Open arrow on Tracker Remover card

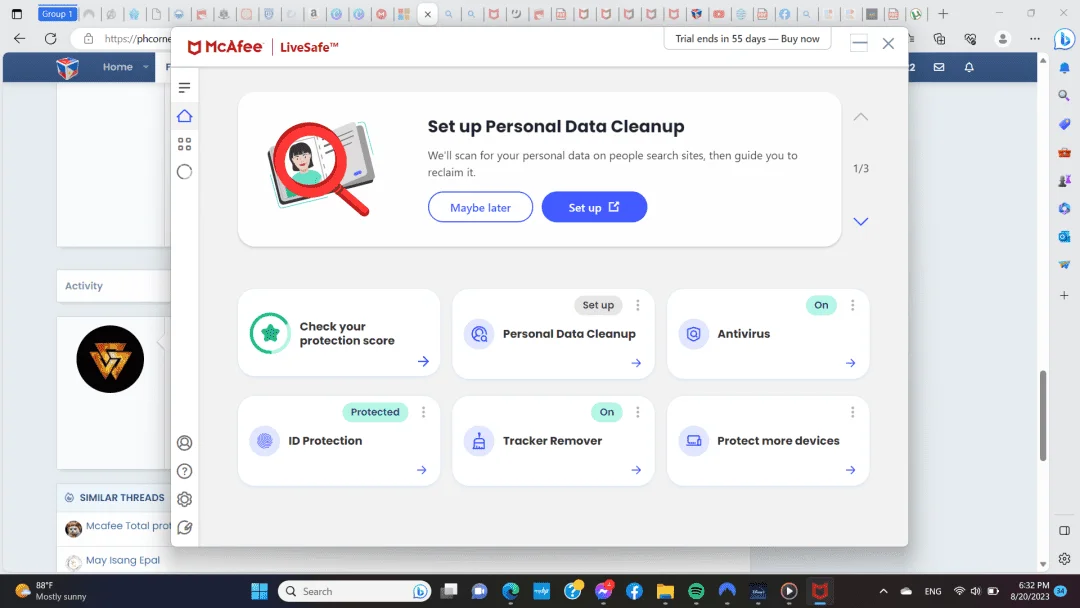point(636,470)
